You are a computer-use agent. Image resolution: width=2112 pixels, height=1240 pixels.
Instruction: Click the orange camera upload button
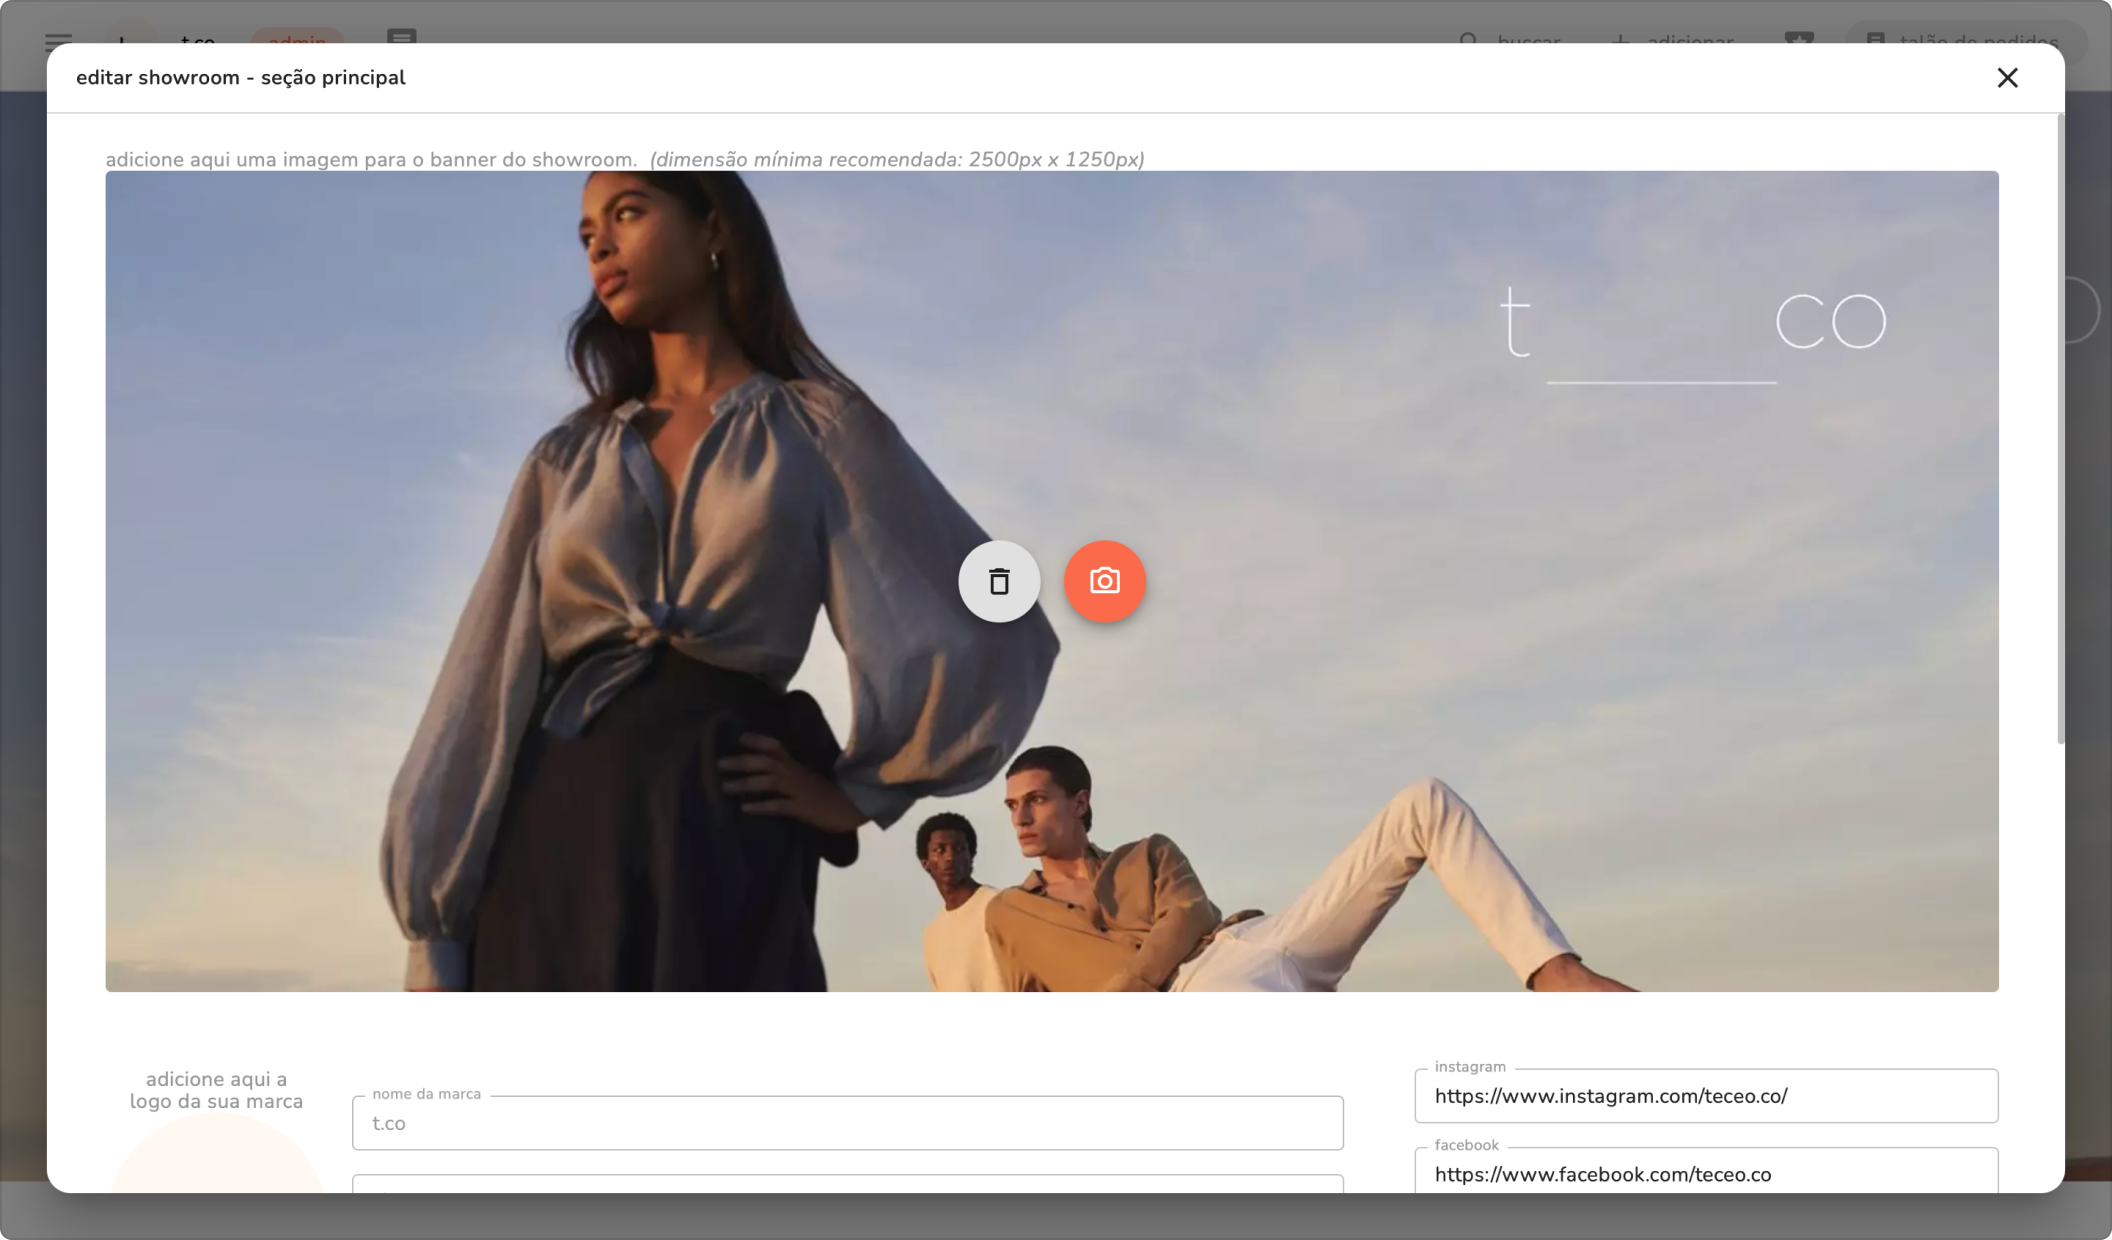coord(1104,581)
